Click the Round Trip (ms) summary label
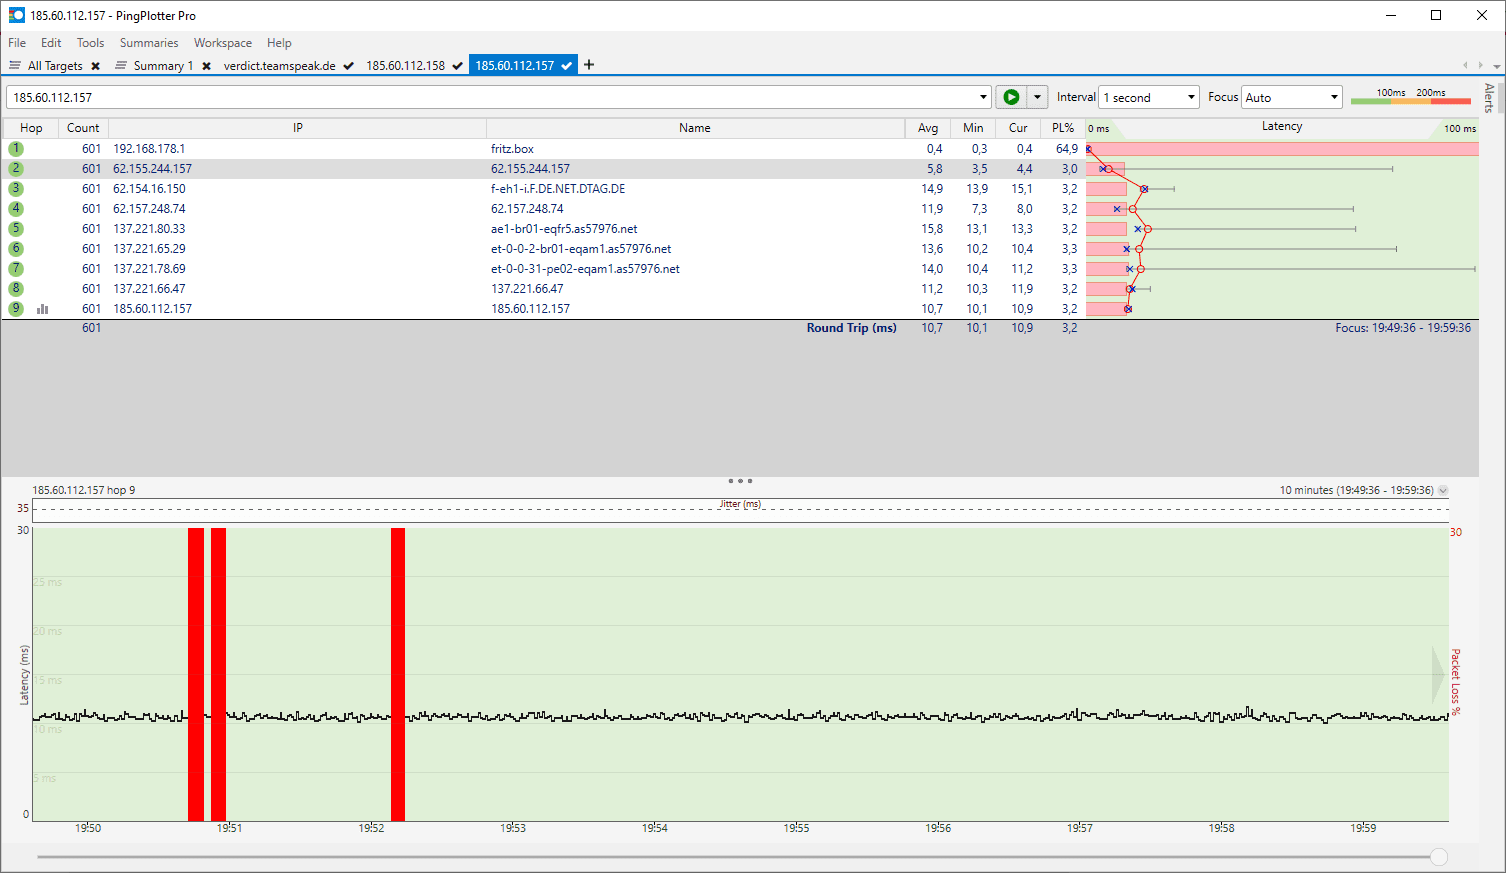This screenshot has width=1506, height=873. [852, 328]
